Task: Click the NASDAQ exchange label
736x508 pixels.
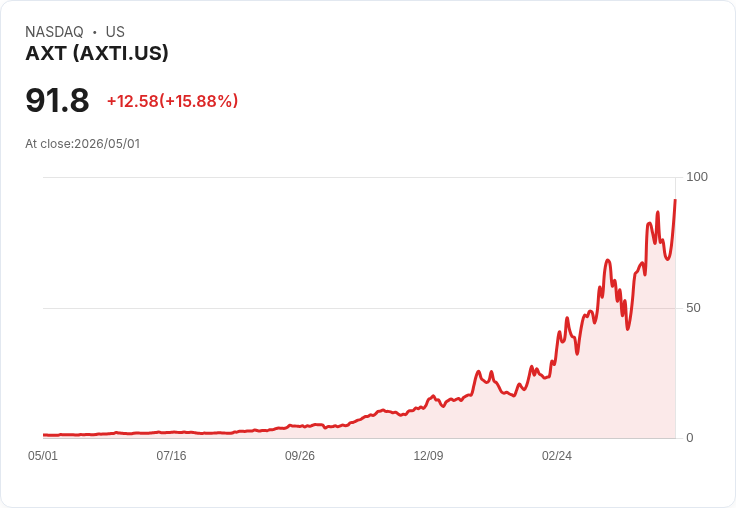Action: click(x=54, y=32)
